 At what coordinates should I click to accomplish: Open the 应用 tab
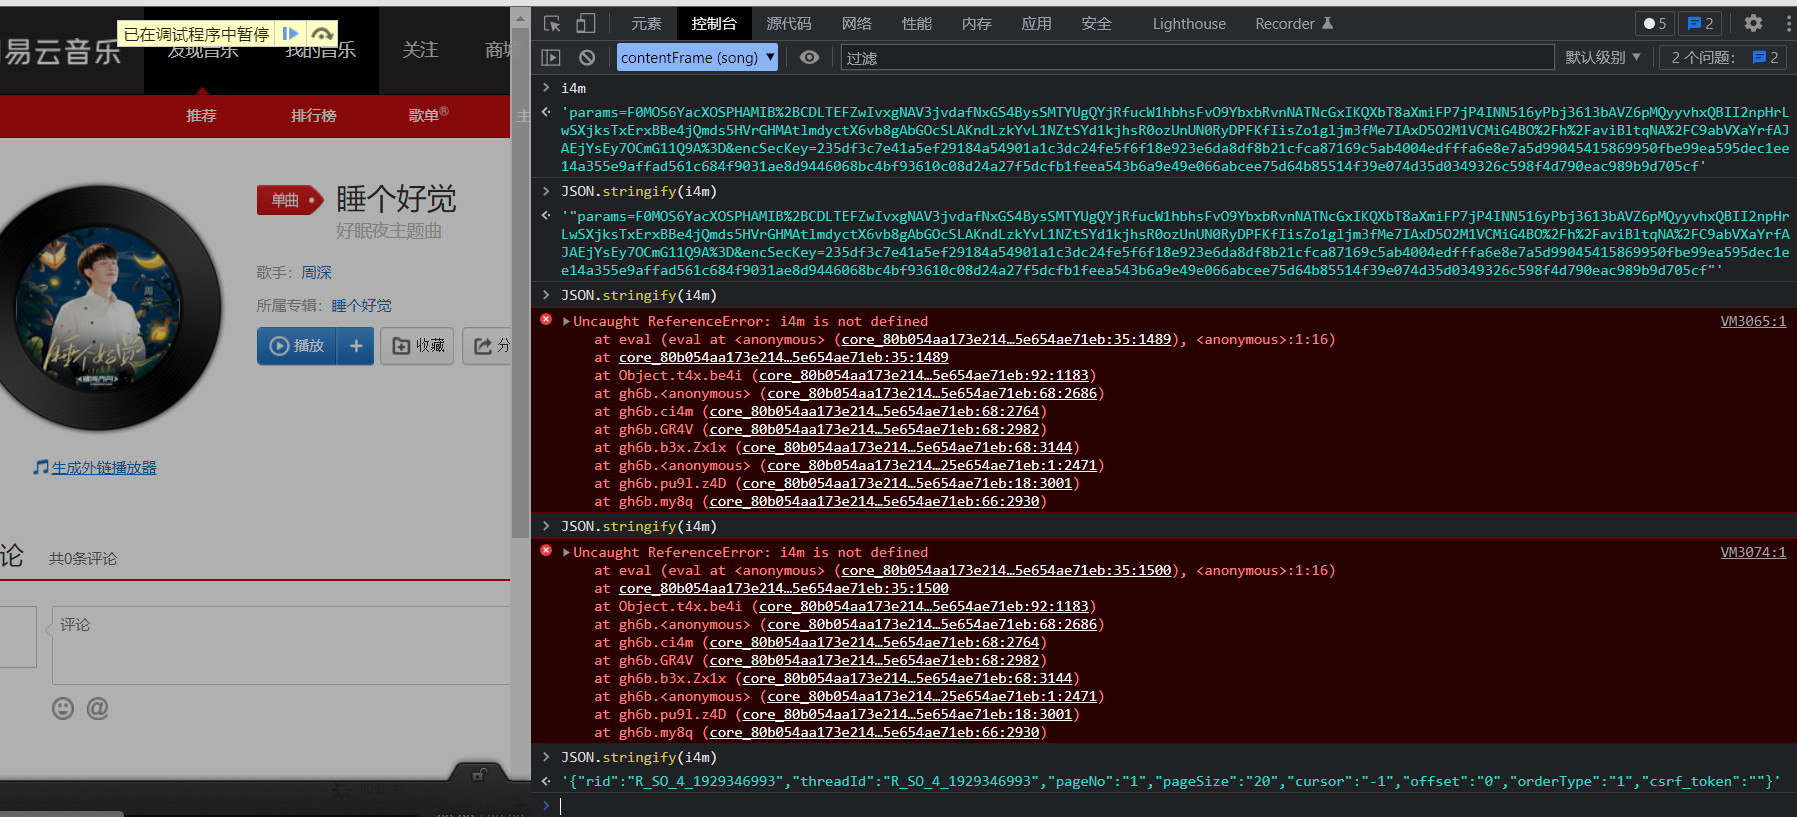coord(1037,23)
